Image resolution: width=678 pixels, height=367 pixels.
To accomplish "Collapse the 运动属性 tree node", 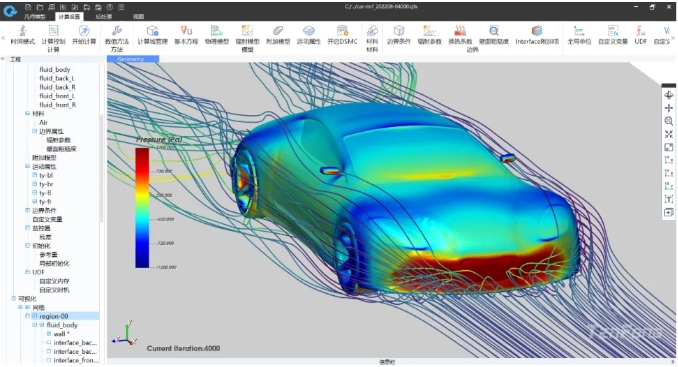I will 28,166.
